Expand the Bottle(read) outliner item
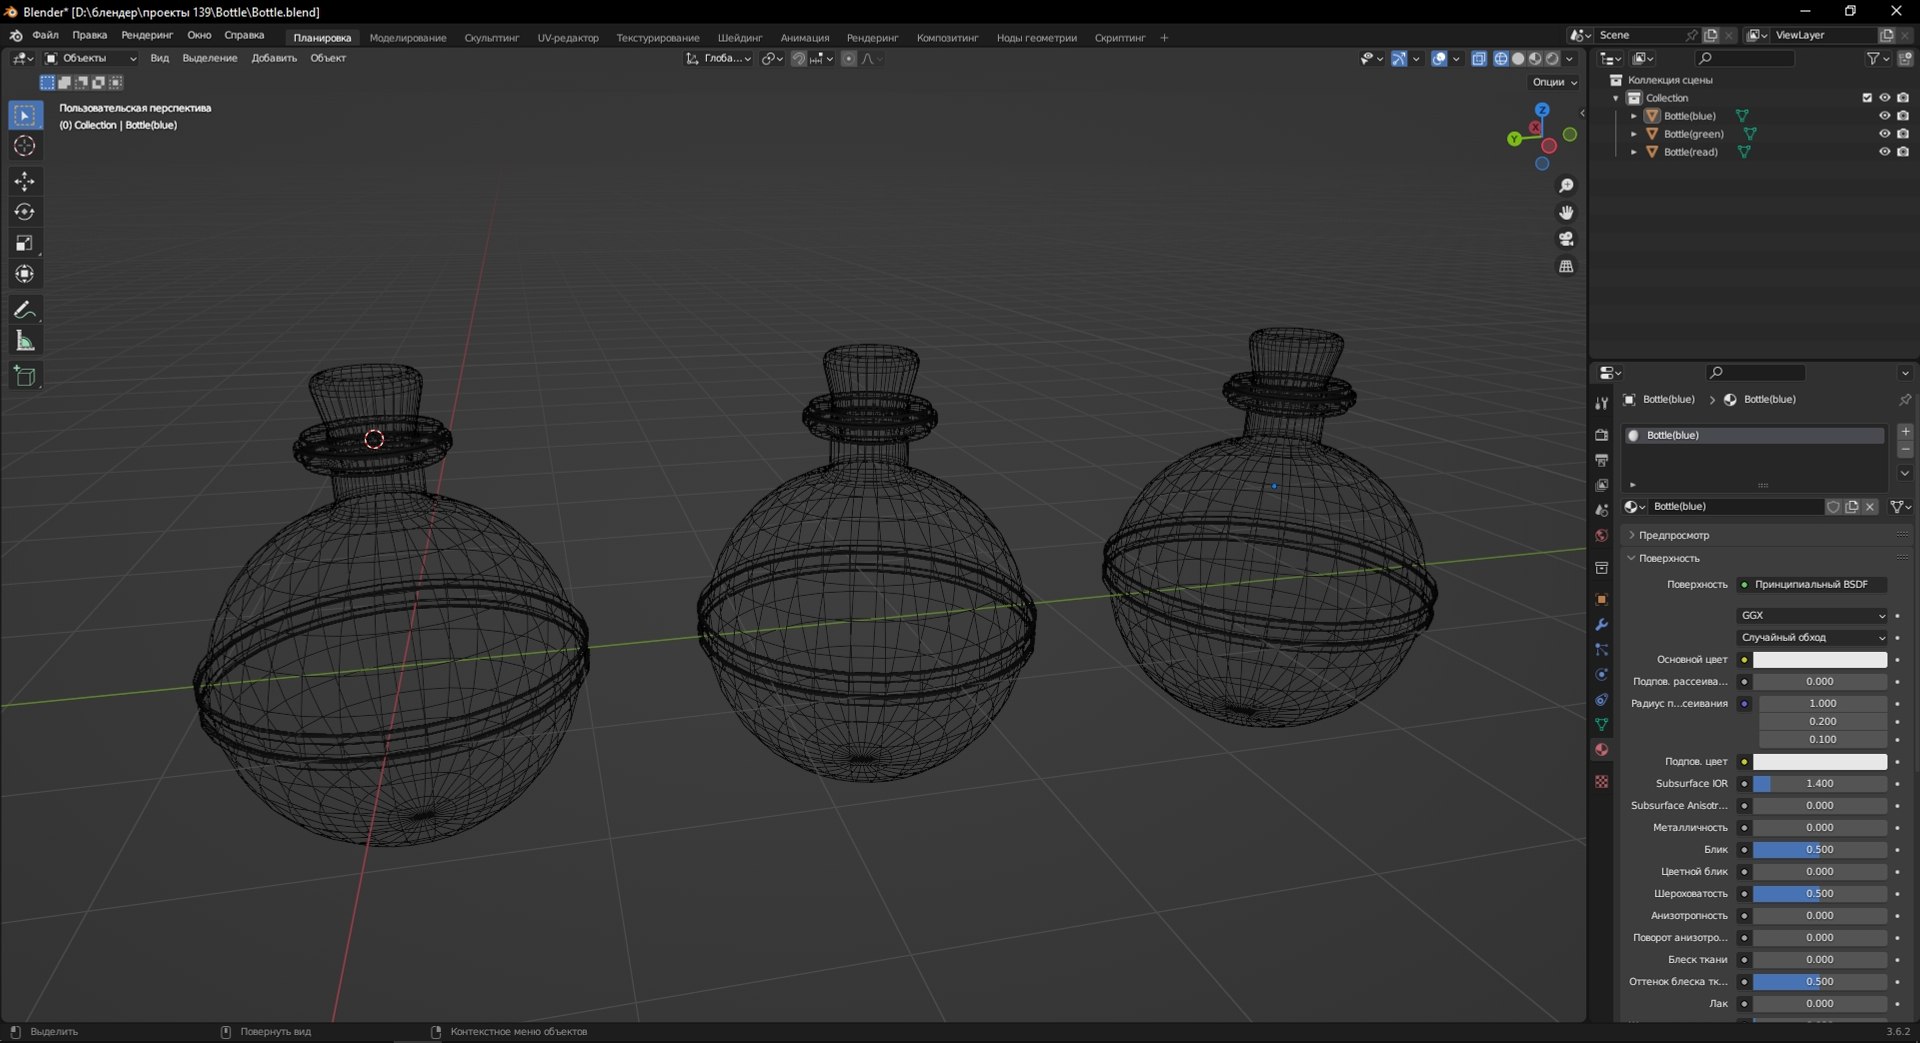Image resolution: width=1920 pixels, height=1043 pixels. pos(1634,152)
